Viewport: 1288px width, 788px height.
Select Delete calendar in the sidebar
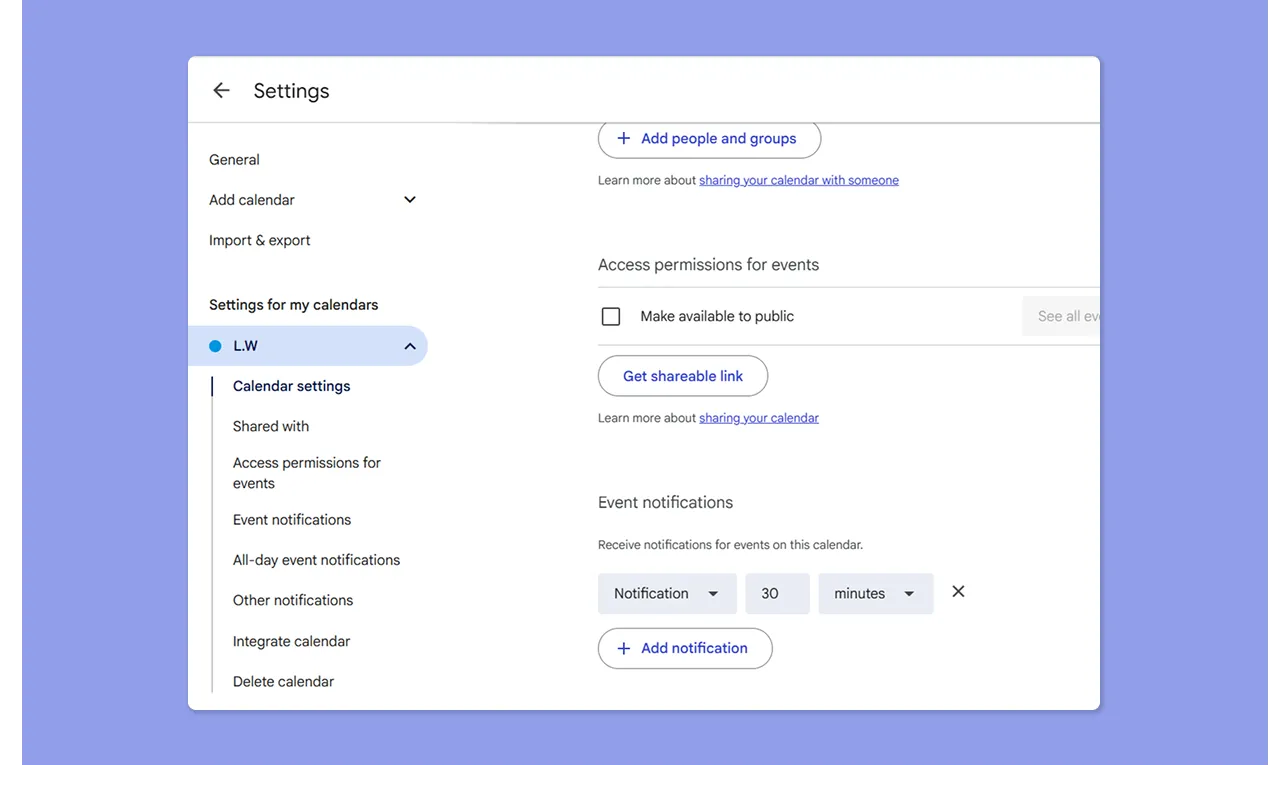282,681
